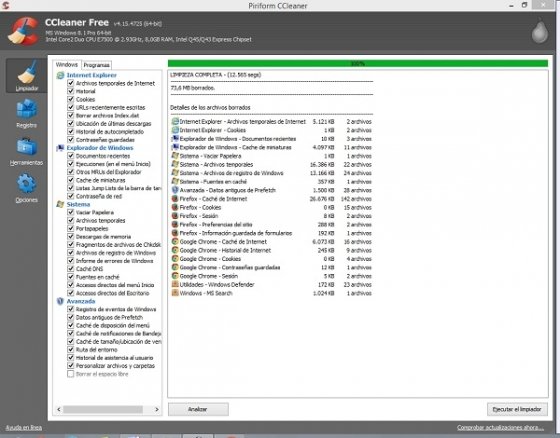Click the Internet Explorer category icon

(x=60, y=75)
